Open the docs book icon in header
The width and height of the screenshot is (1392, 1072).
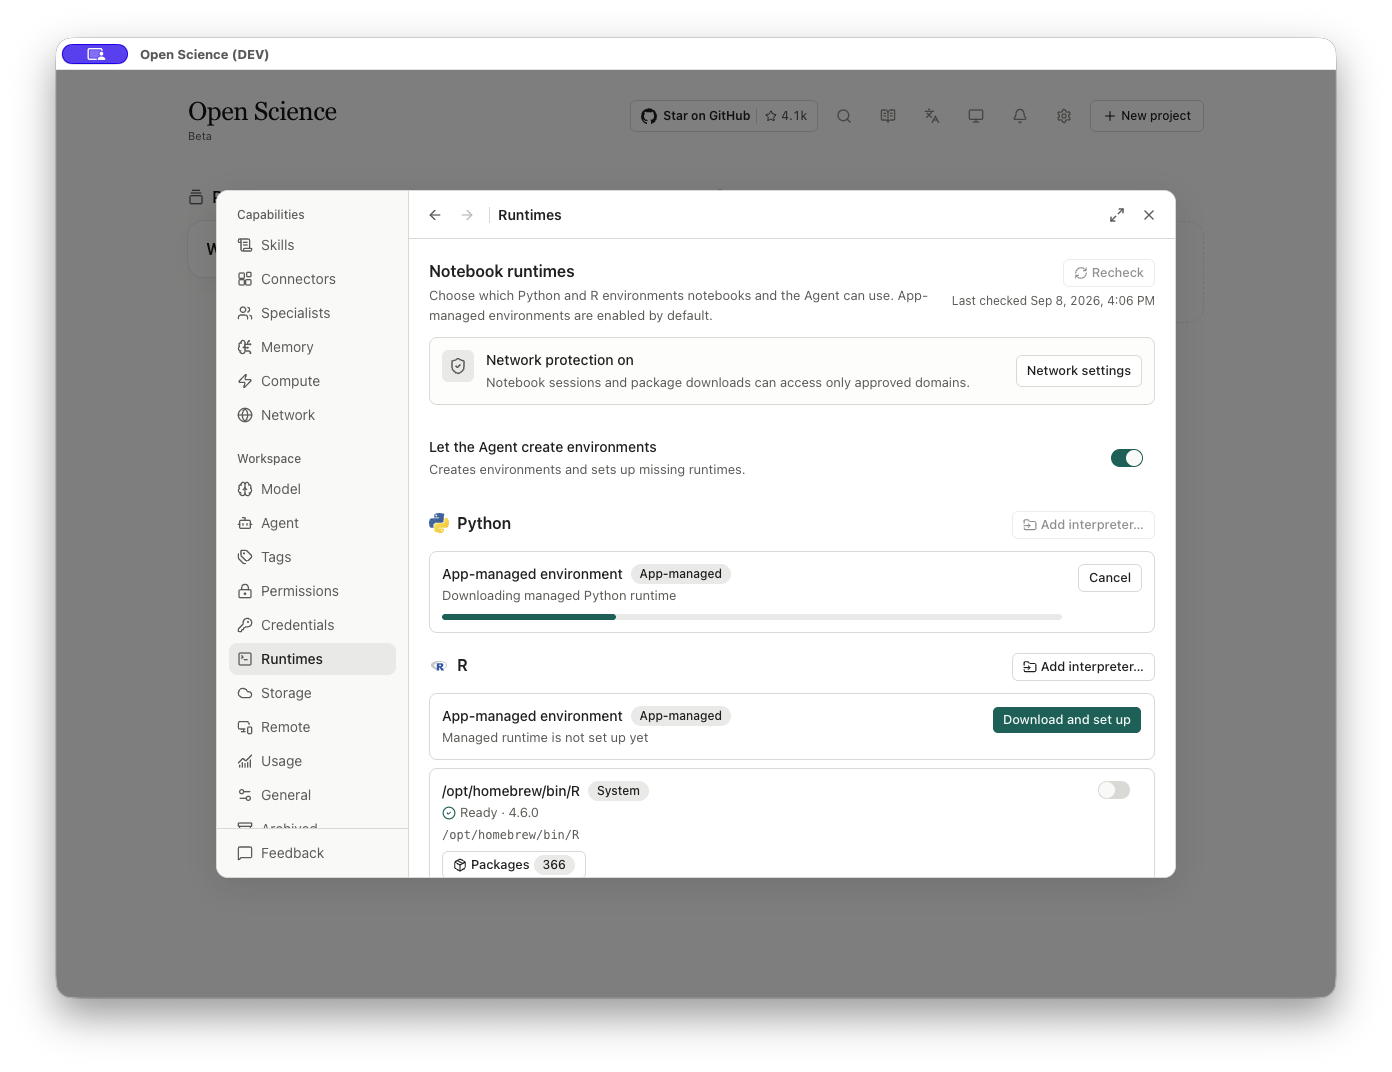(888, 116)
